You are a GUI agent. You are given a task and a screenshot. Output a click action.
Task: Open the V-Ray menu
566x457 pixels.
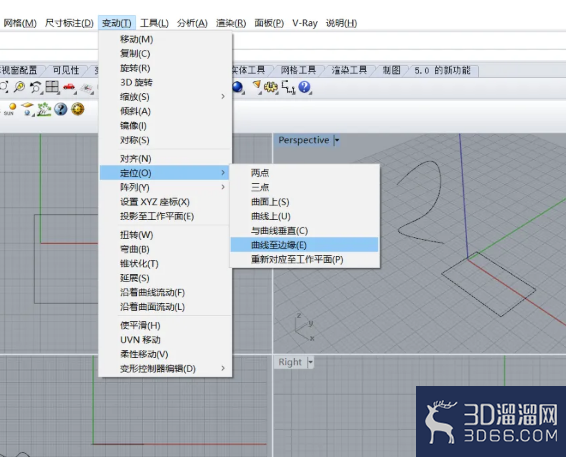[x=305, y=23]
